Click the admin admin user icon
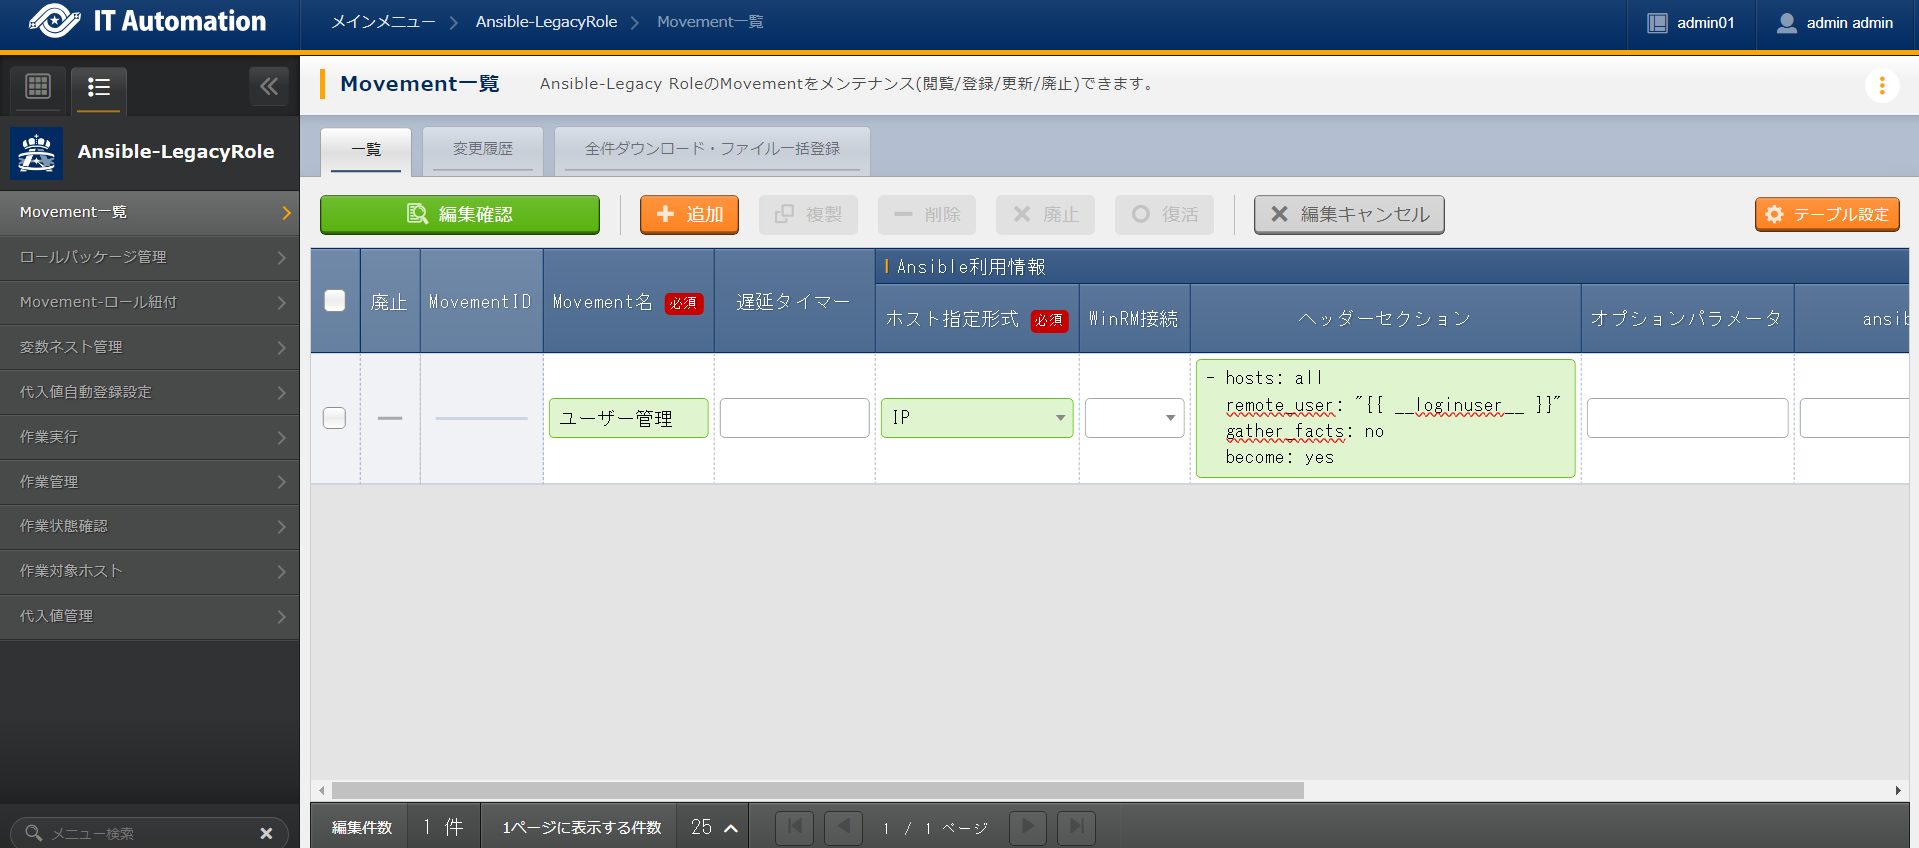The height and width of the screenshot is (848, 1919). tap(1786, 23)
